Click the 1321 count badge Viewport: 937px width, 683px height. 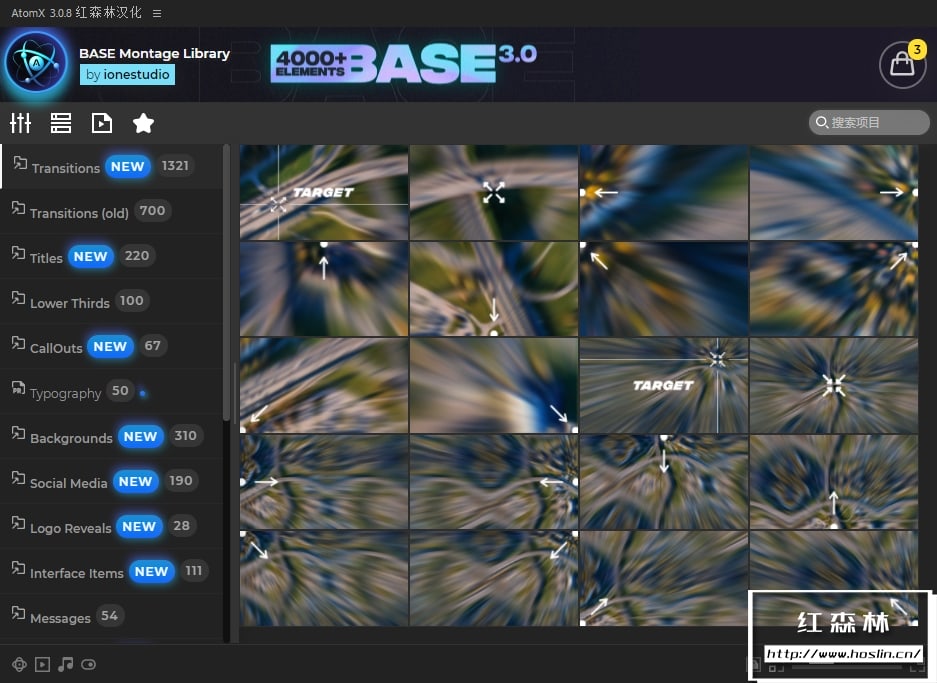click(175, 166)
